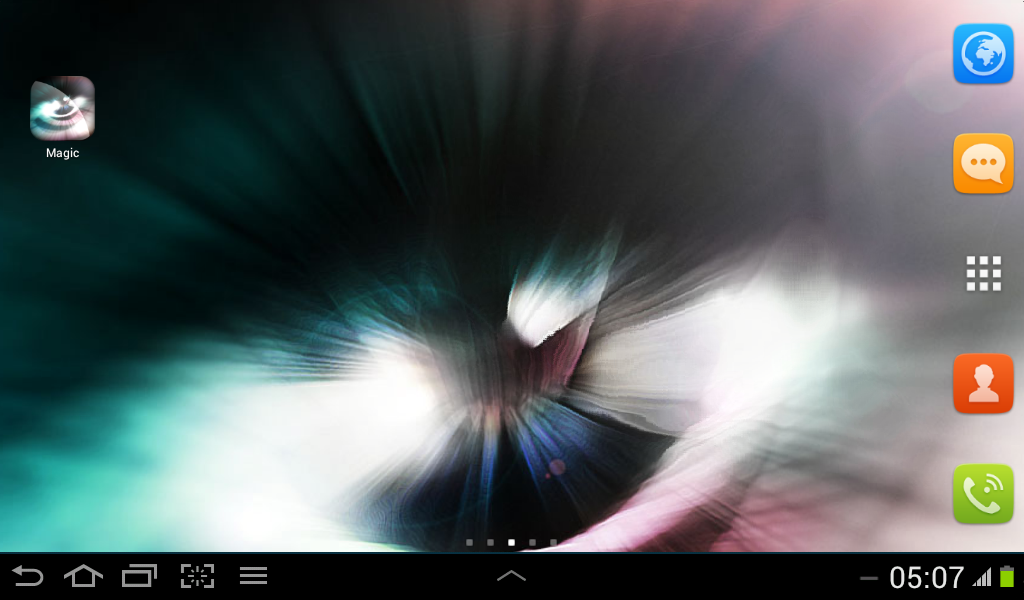Tap the home navigation button
The image size is (1024, 600).
(x=84, y=576)
